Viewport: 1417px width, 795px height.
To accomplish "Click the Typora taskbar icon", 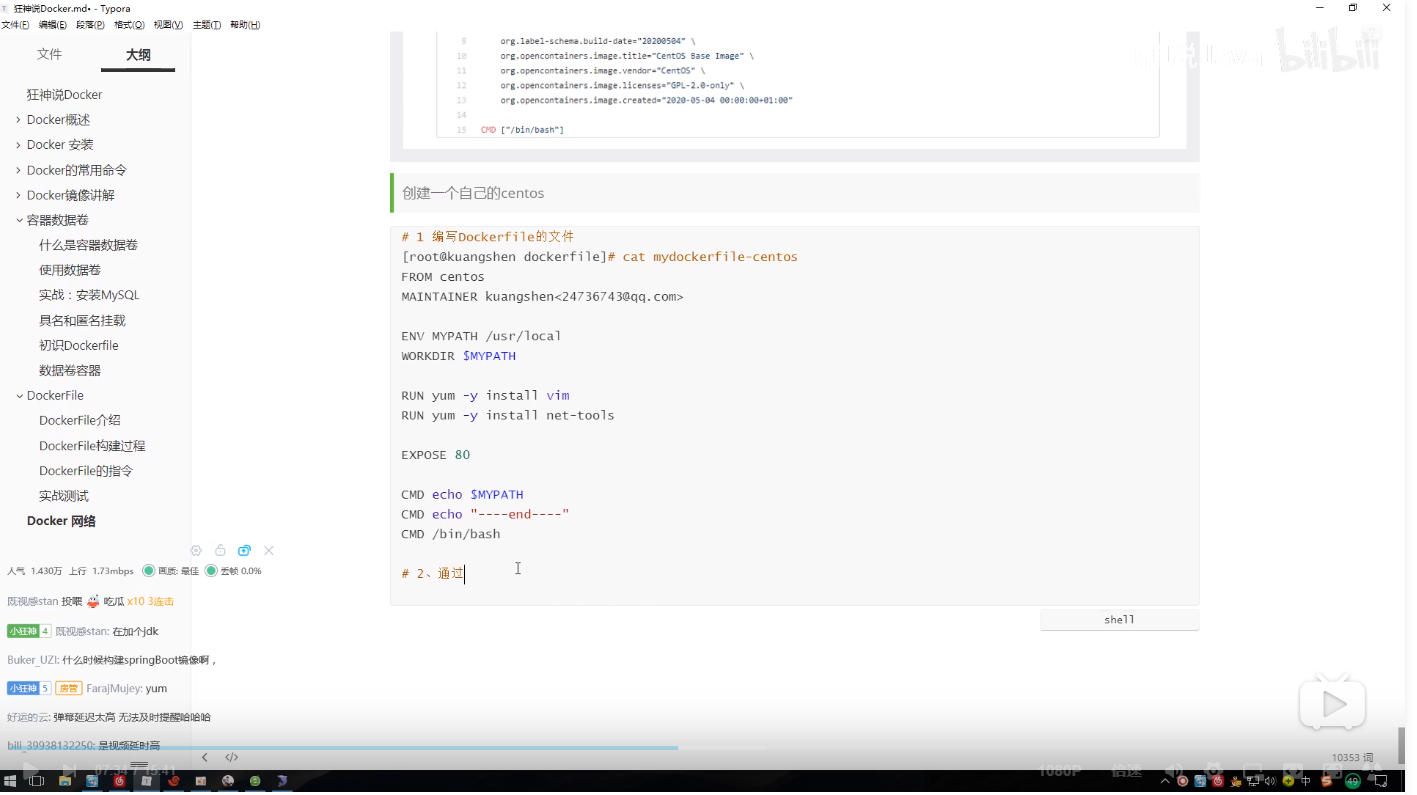I will point(146,781).
